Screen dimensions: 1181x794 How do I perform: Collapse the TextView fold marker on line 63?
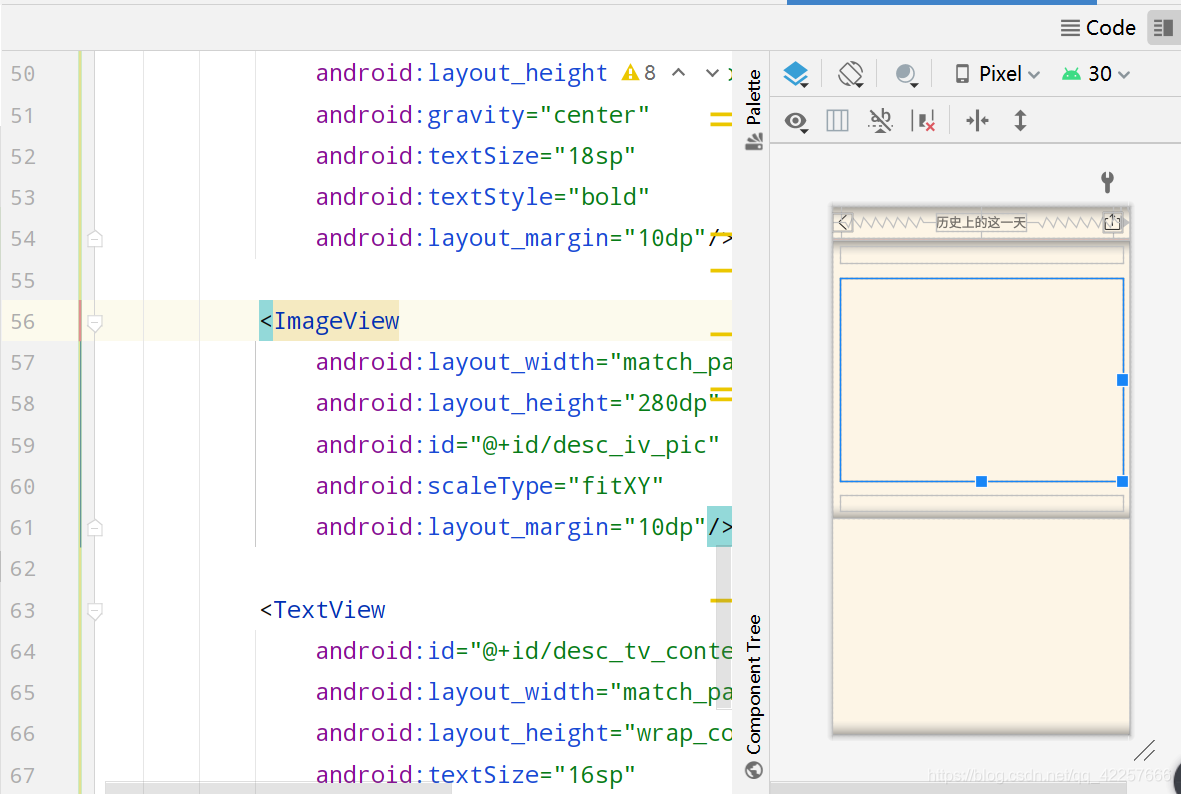click(95, 610)
